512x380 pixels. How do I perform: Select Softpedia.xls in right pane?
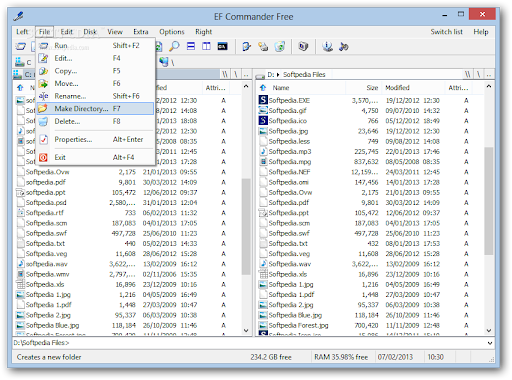(288, 274)
